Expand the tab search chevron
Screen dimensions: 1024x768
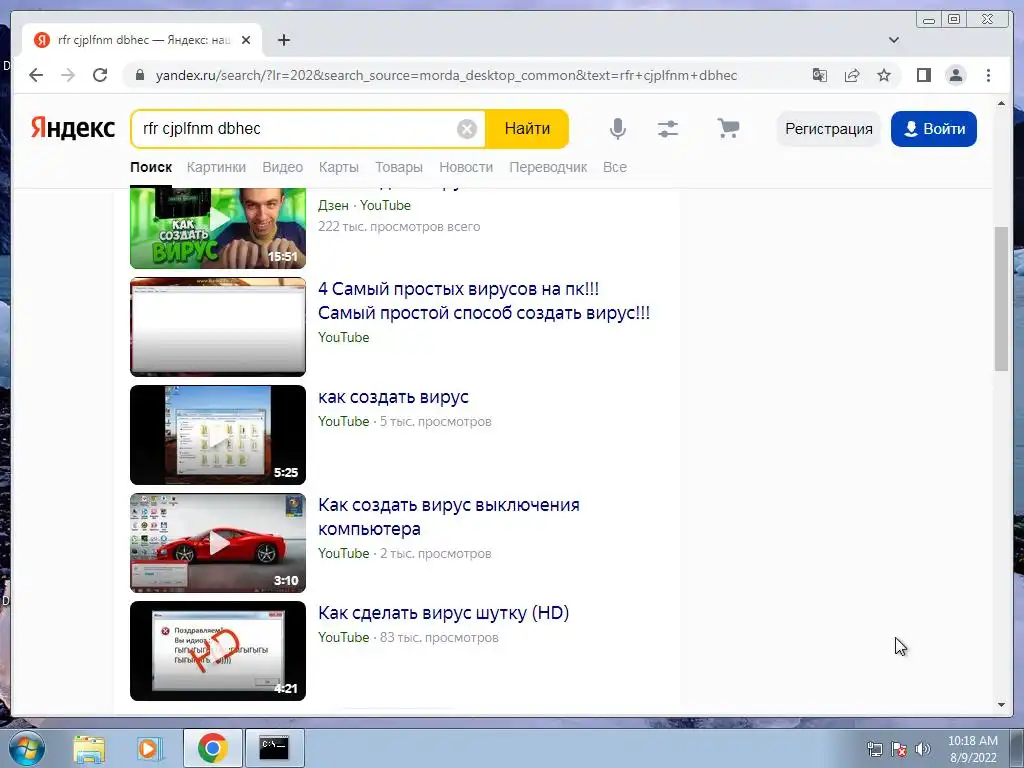[x=893, y=40]
